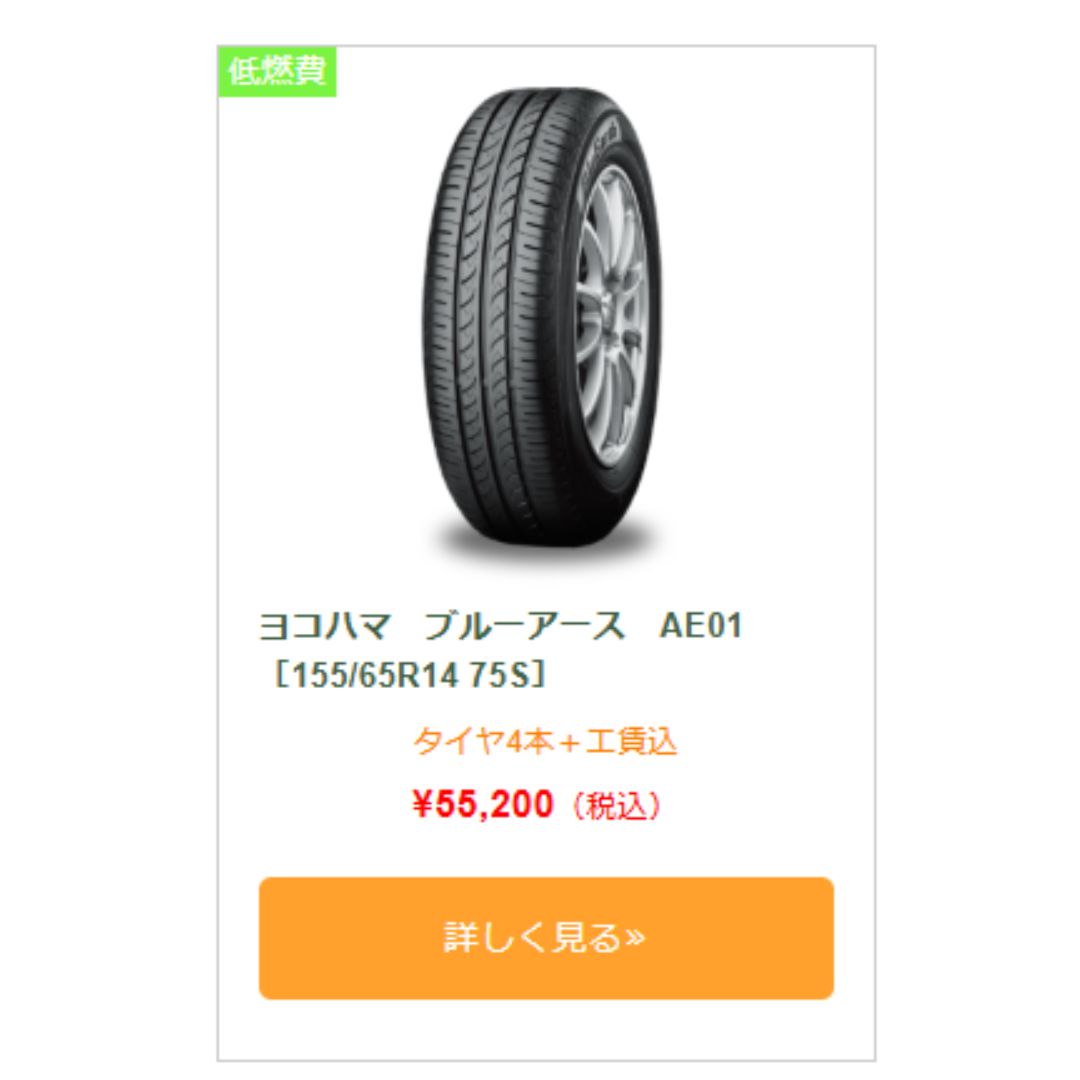Click the » chevron on orange button
This screenshot has height=1080, width=1080.
636,937
